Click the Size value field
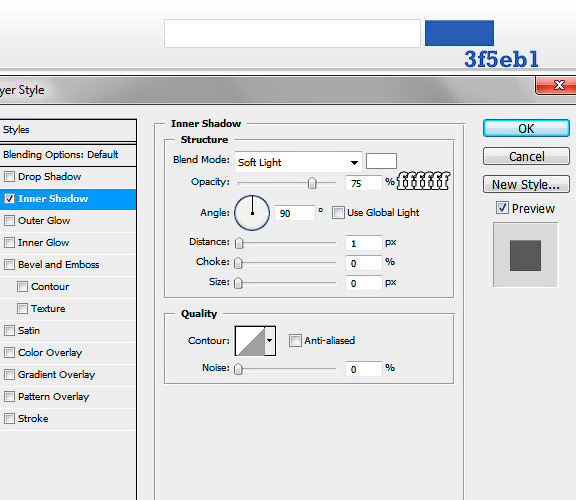 364,283
